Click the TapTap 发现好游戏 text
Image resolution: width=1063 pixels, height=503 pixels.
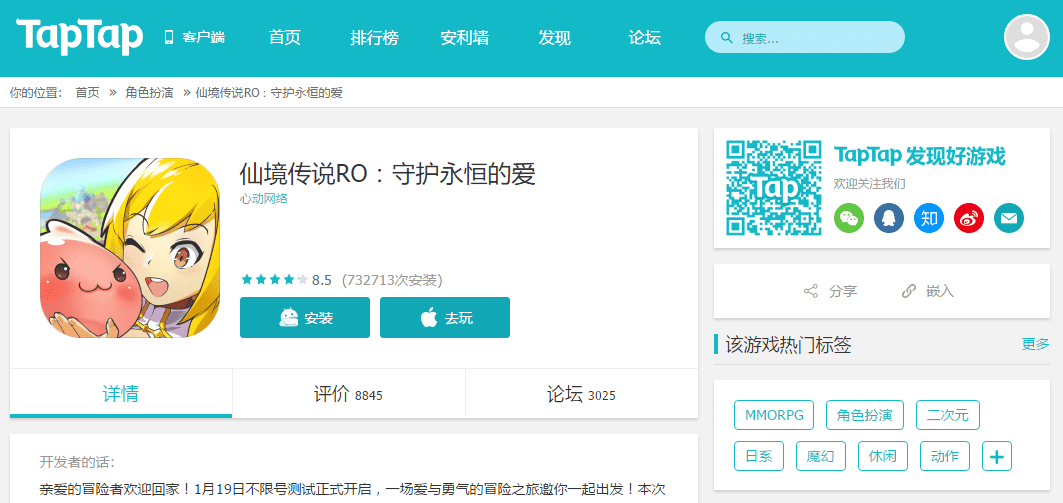919,156
